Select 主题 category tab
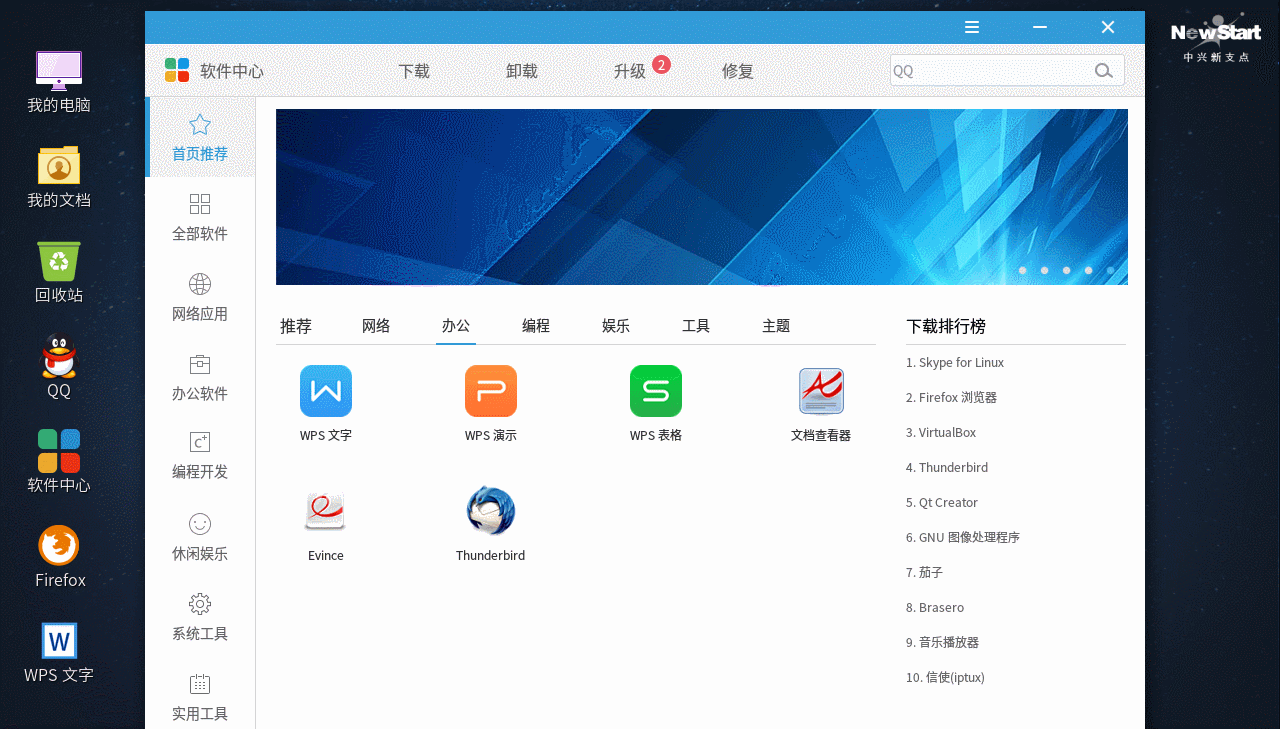The height and width of the screenshot is (729, 1280). pyautogui.click(x=776, y=326)
